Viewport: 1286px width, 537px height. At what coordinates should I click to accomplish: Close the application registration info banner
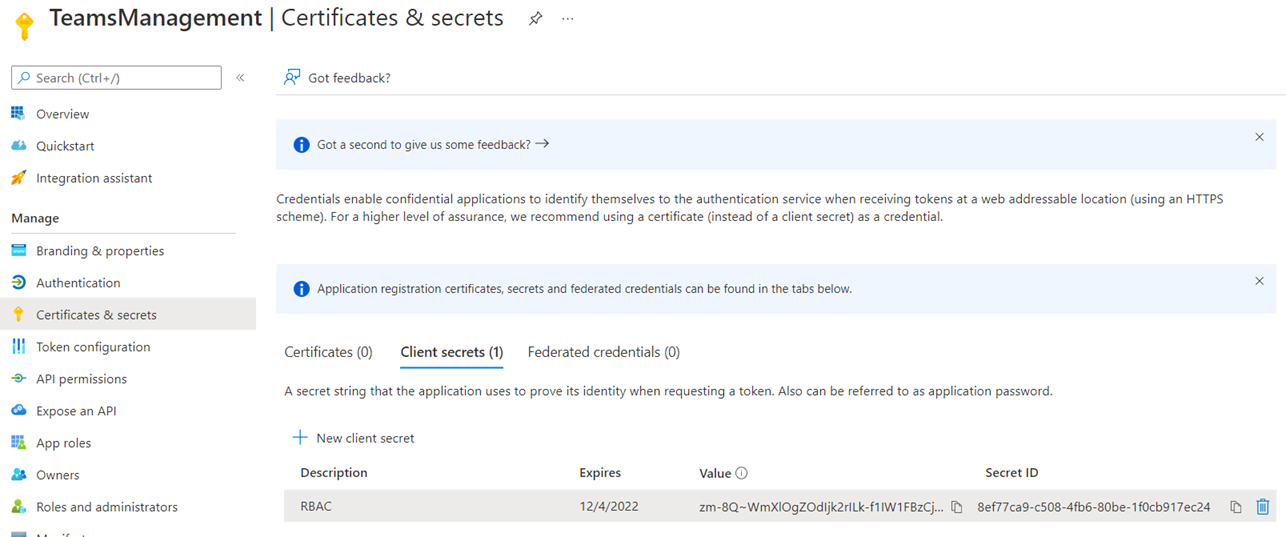1259,281
